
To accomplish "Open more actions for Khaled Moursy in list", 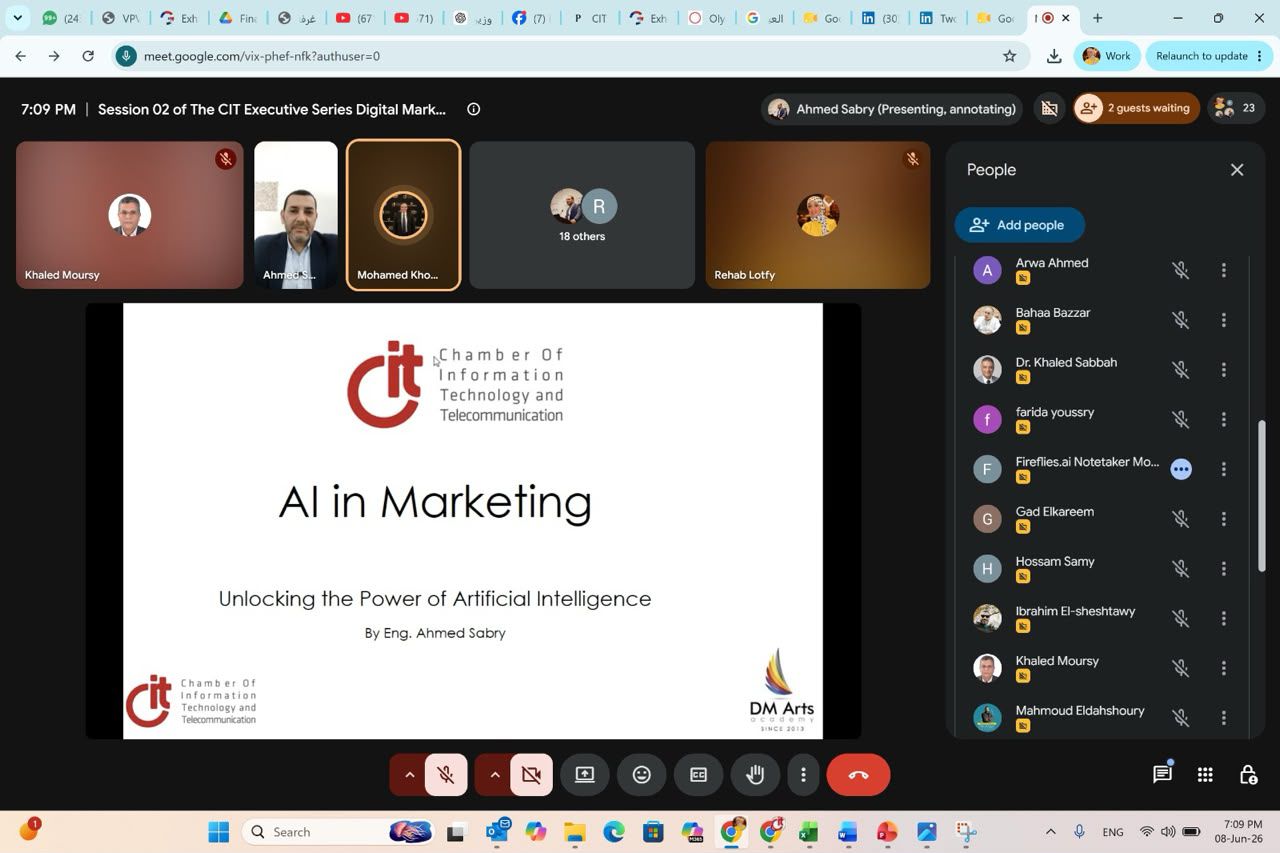I will coord(1223,668).
